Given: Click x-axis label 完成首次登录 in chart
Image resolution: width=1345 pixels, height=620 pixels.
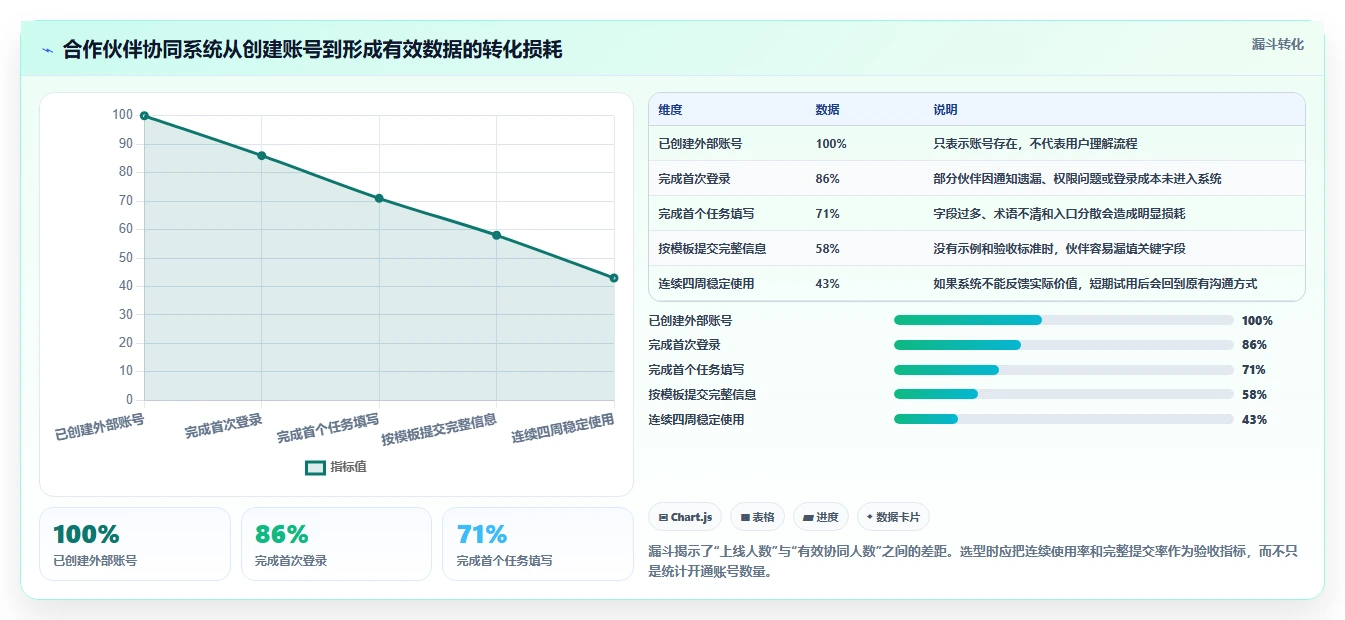Looking at the screenshot, I should 223,427.
